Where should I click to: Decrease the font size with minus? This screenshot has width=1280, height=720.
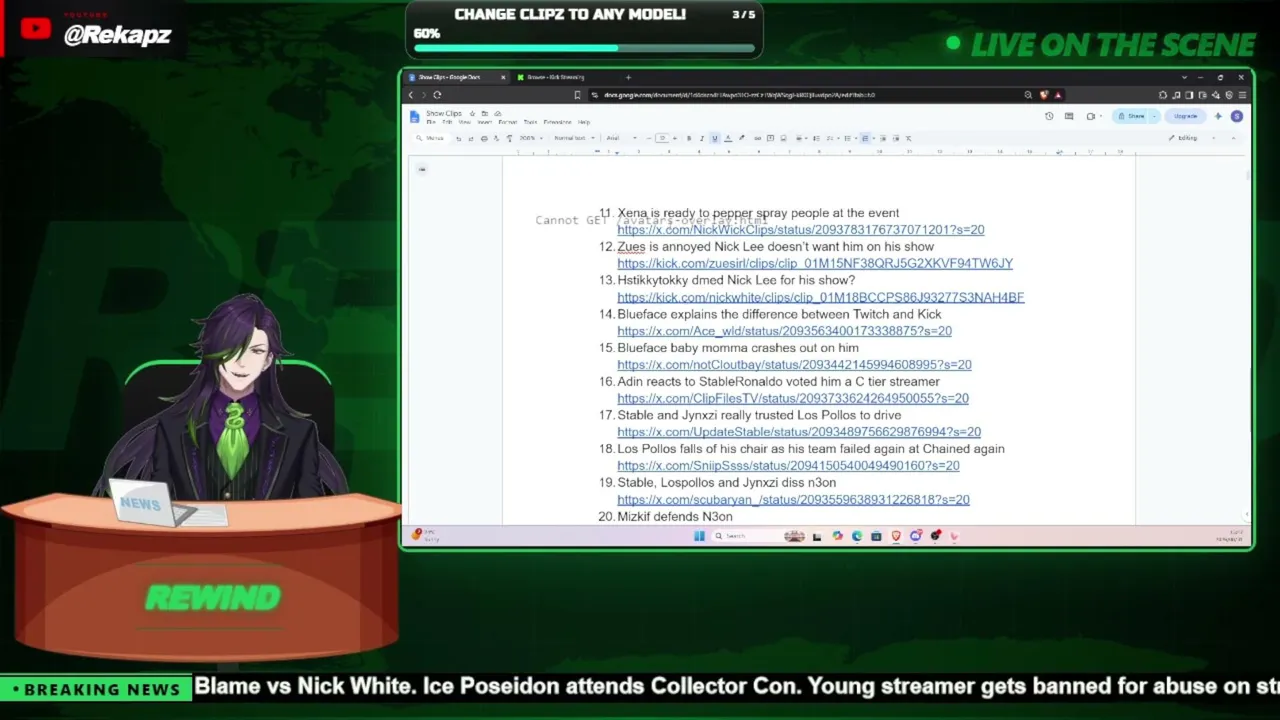pos(649,138)
